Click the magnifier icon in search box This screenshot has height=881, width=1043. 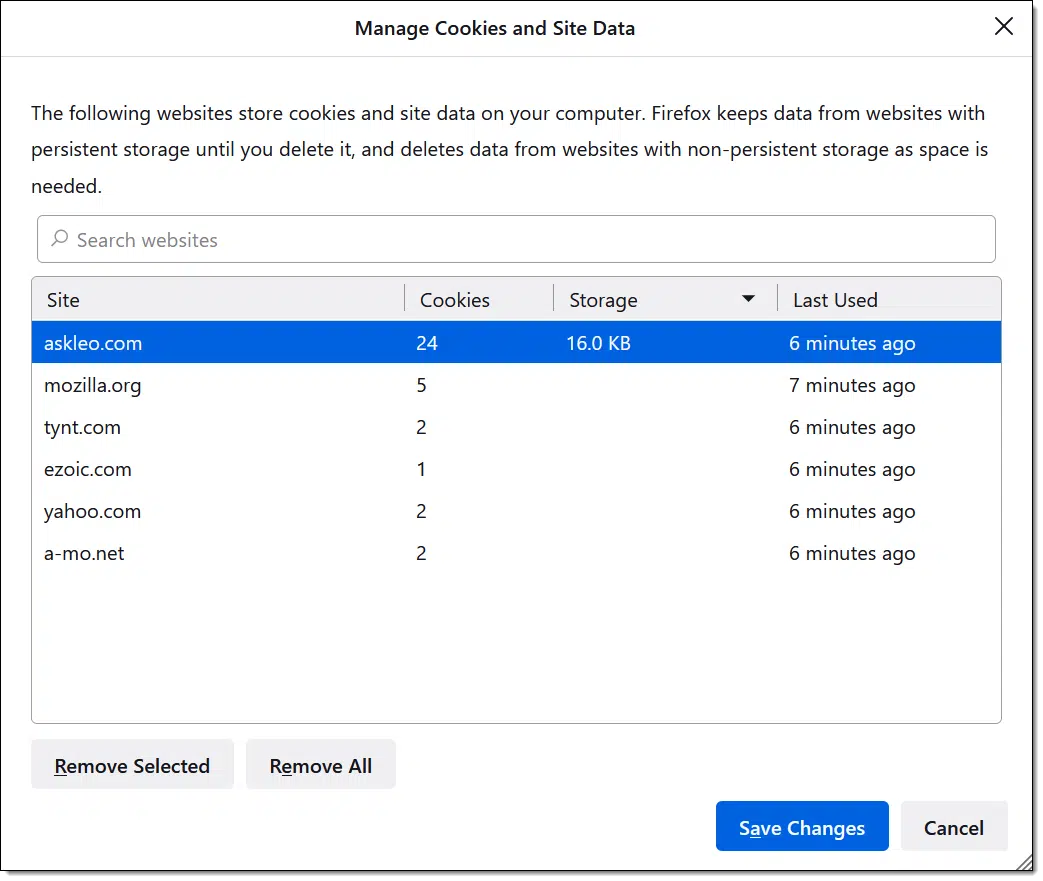[60, 238]
